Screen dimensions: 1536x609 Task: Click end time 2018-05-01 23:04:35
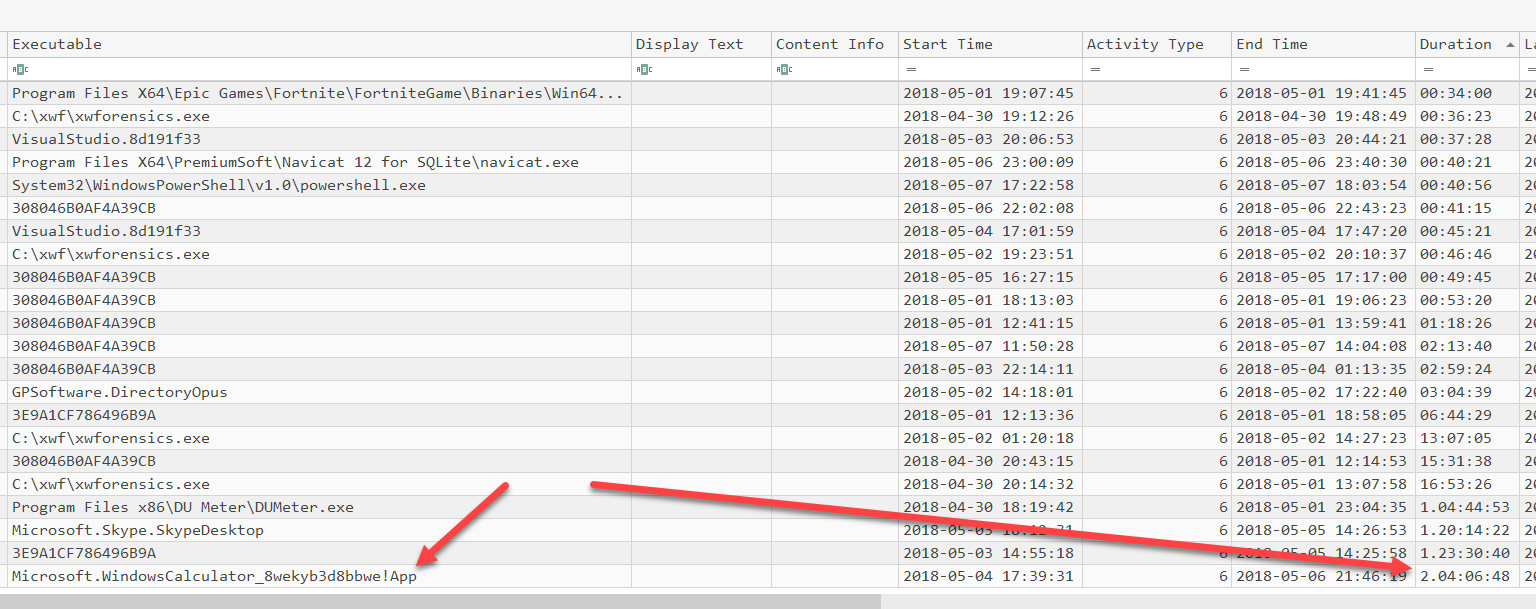(x=1321, y=507)
